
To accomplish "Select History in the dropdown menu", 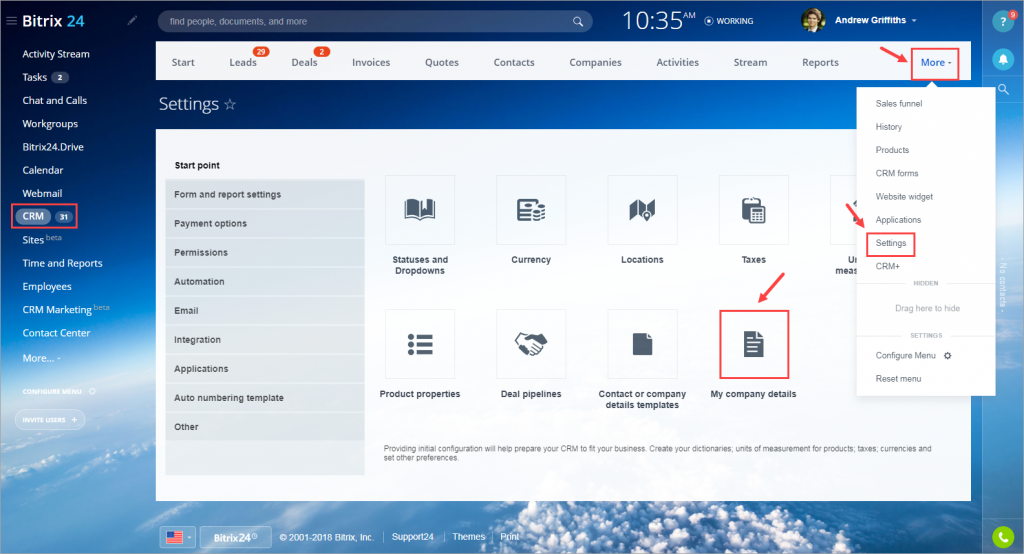I will point(888,127).
